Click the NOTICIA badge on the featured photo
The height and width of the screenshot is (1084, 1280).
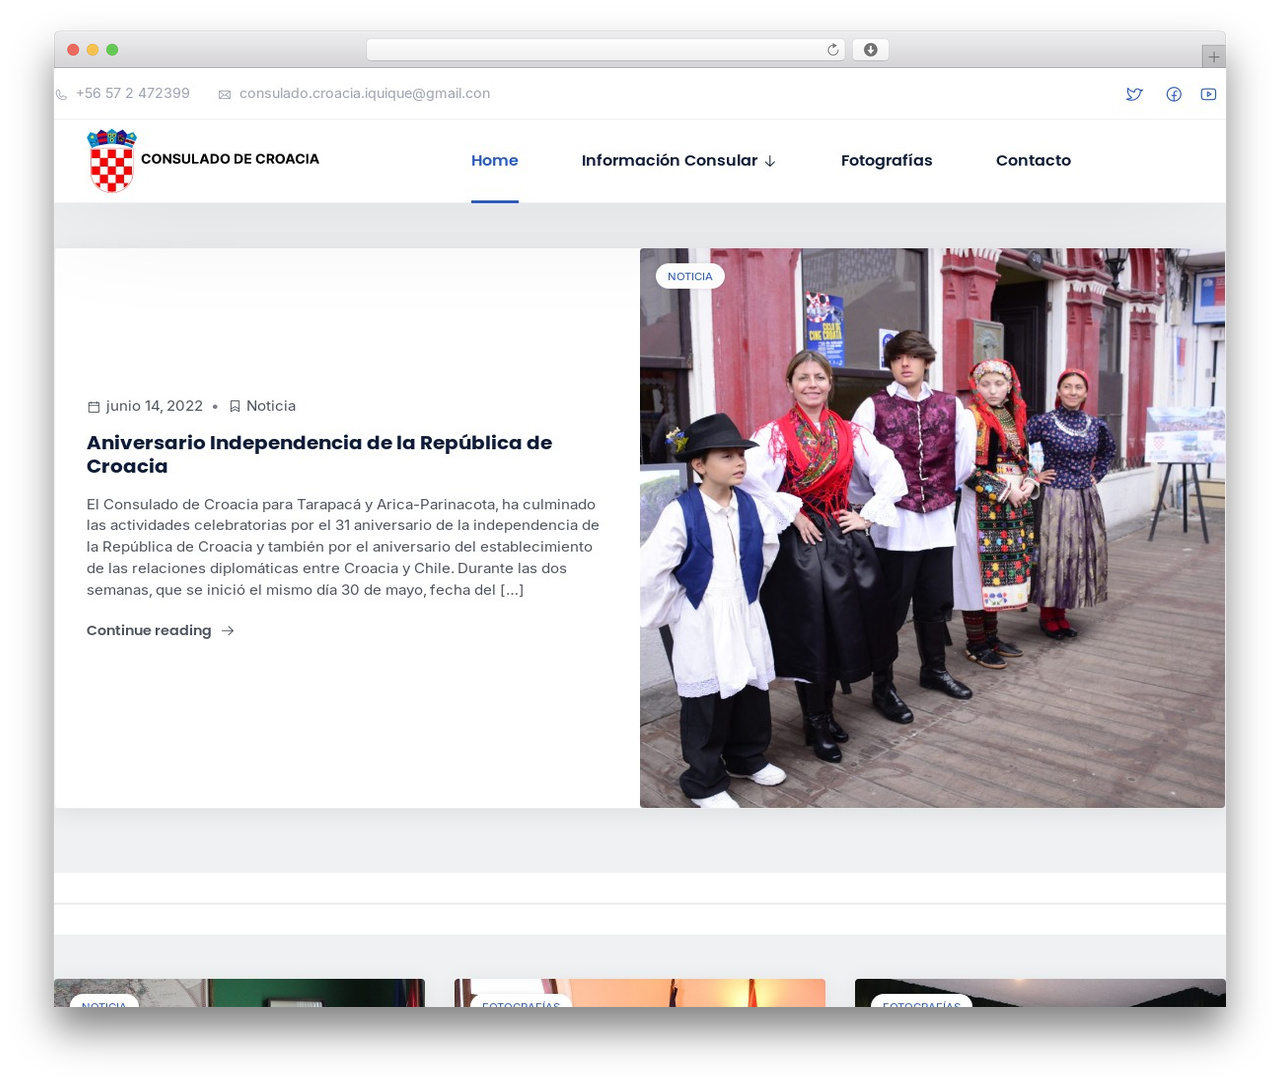[690, 276]
